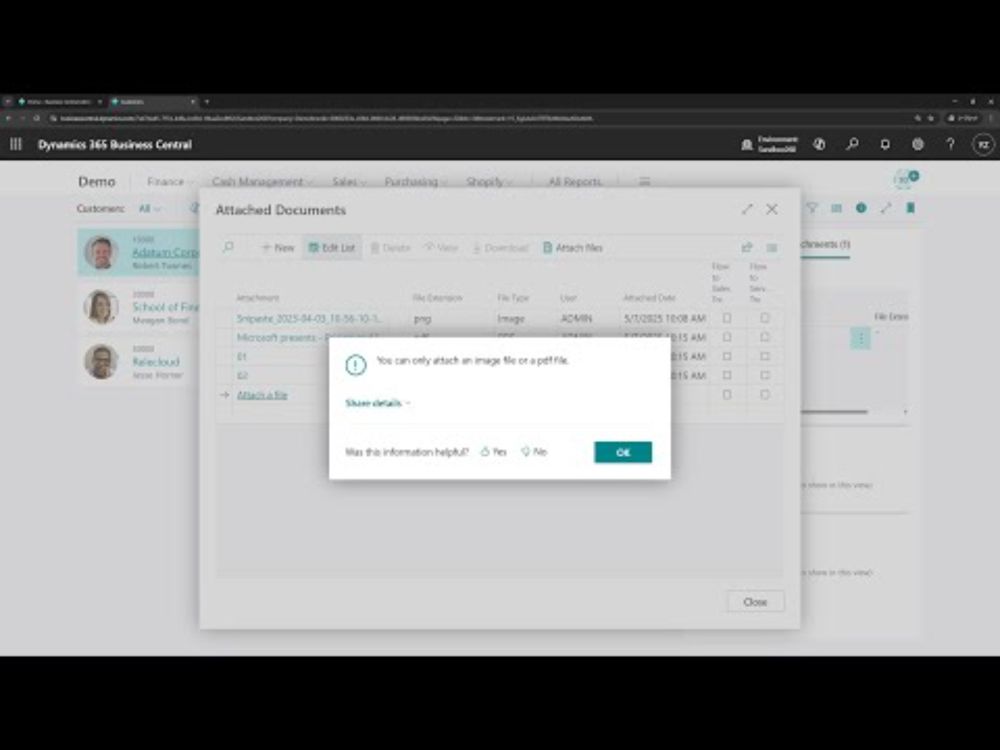Click the expand arrows icon on Customers page

(x=886, y=208)
